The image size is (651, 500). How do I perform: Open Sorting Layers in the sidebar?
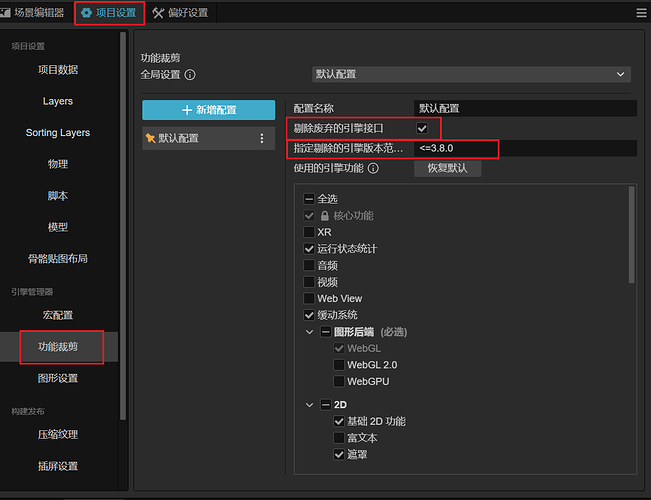pos(58,132)
